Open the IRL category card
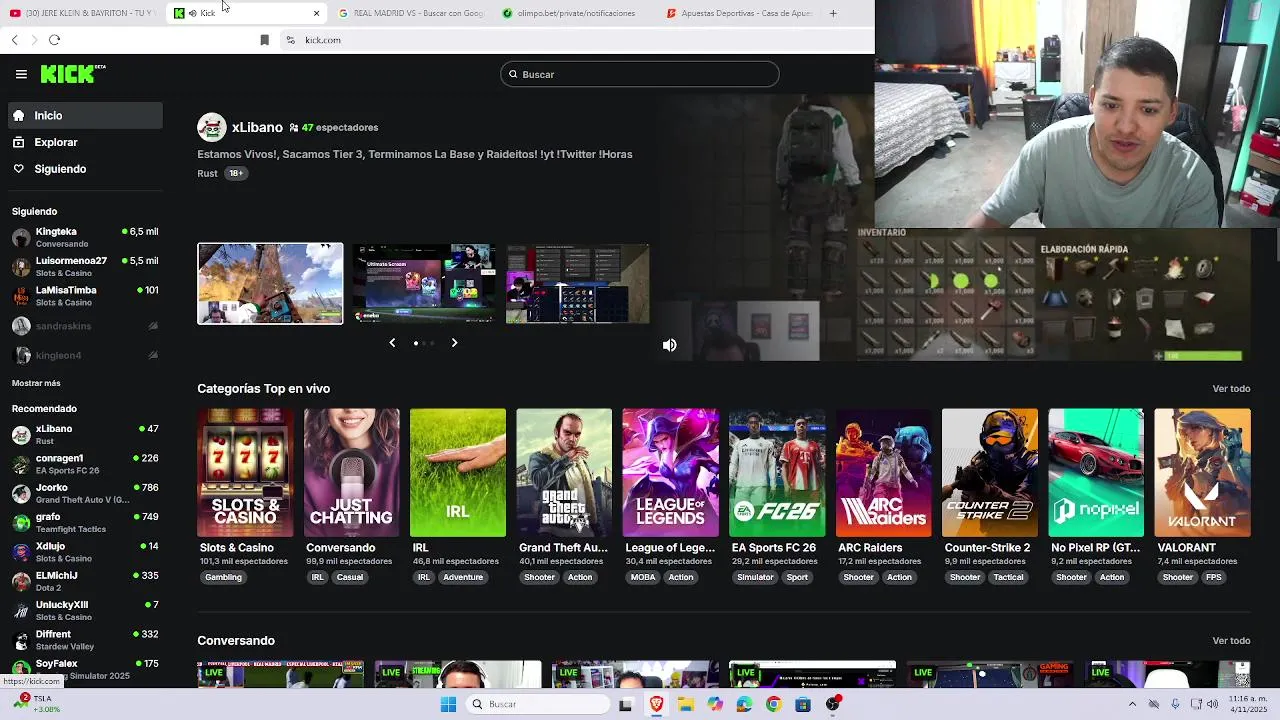The height and width of the screenshot is (720, 1280). (458, 472)
